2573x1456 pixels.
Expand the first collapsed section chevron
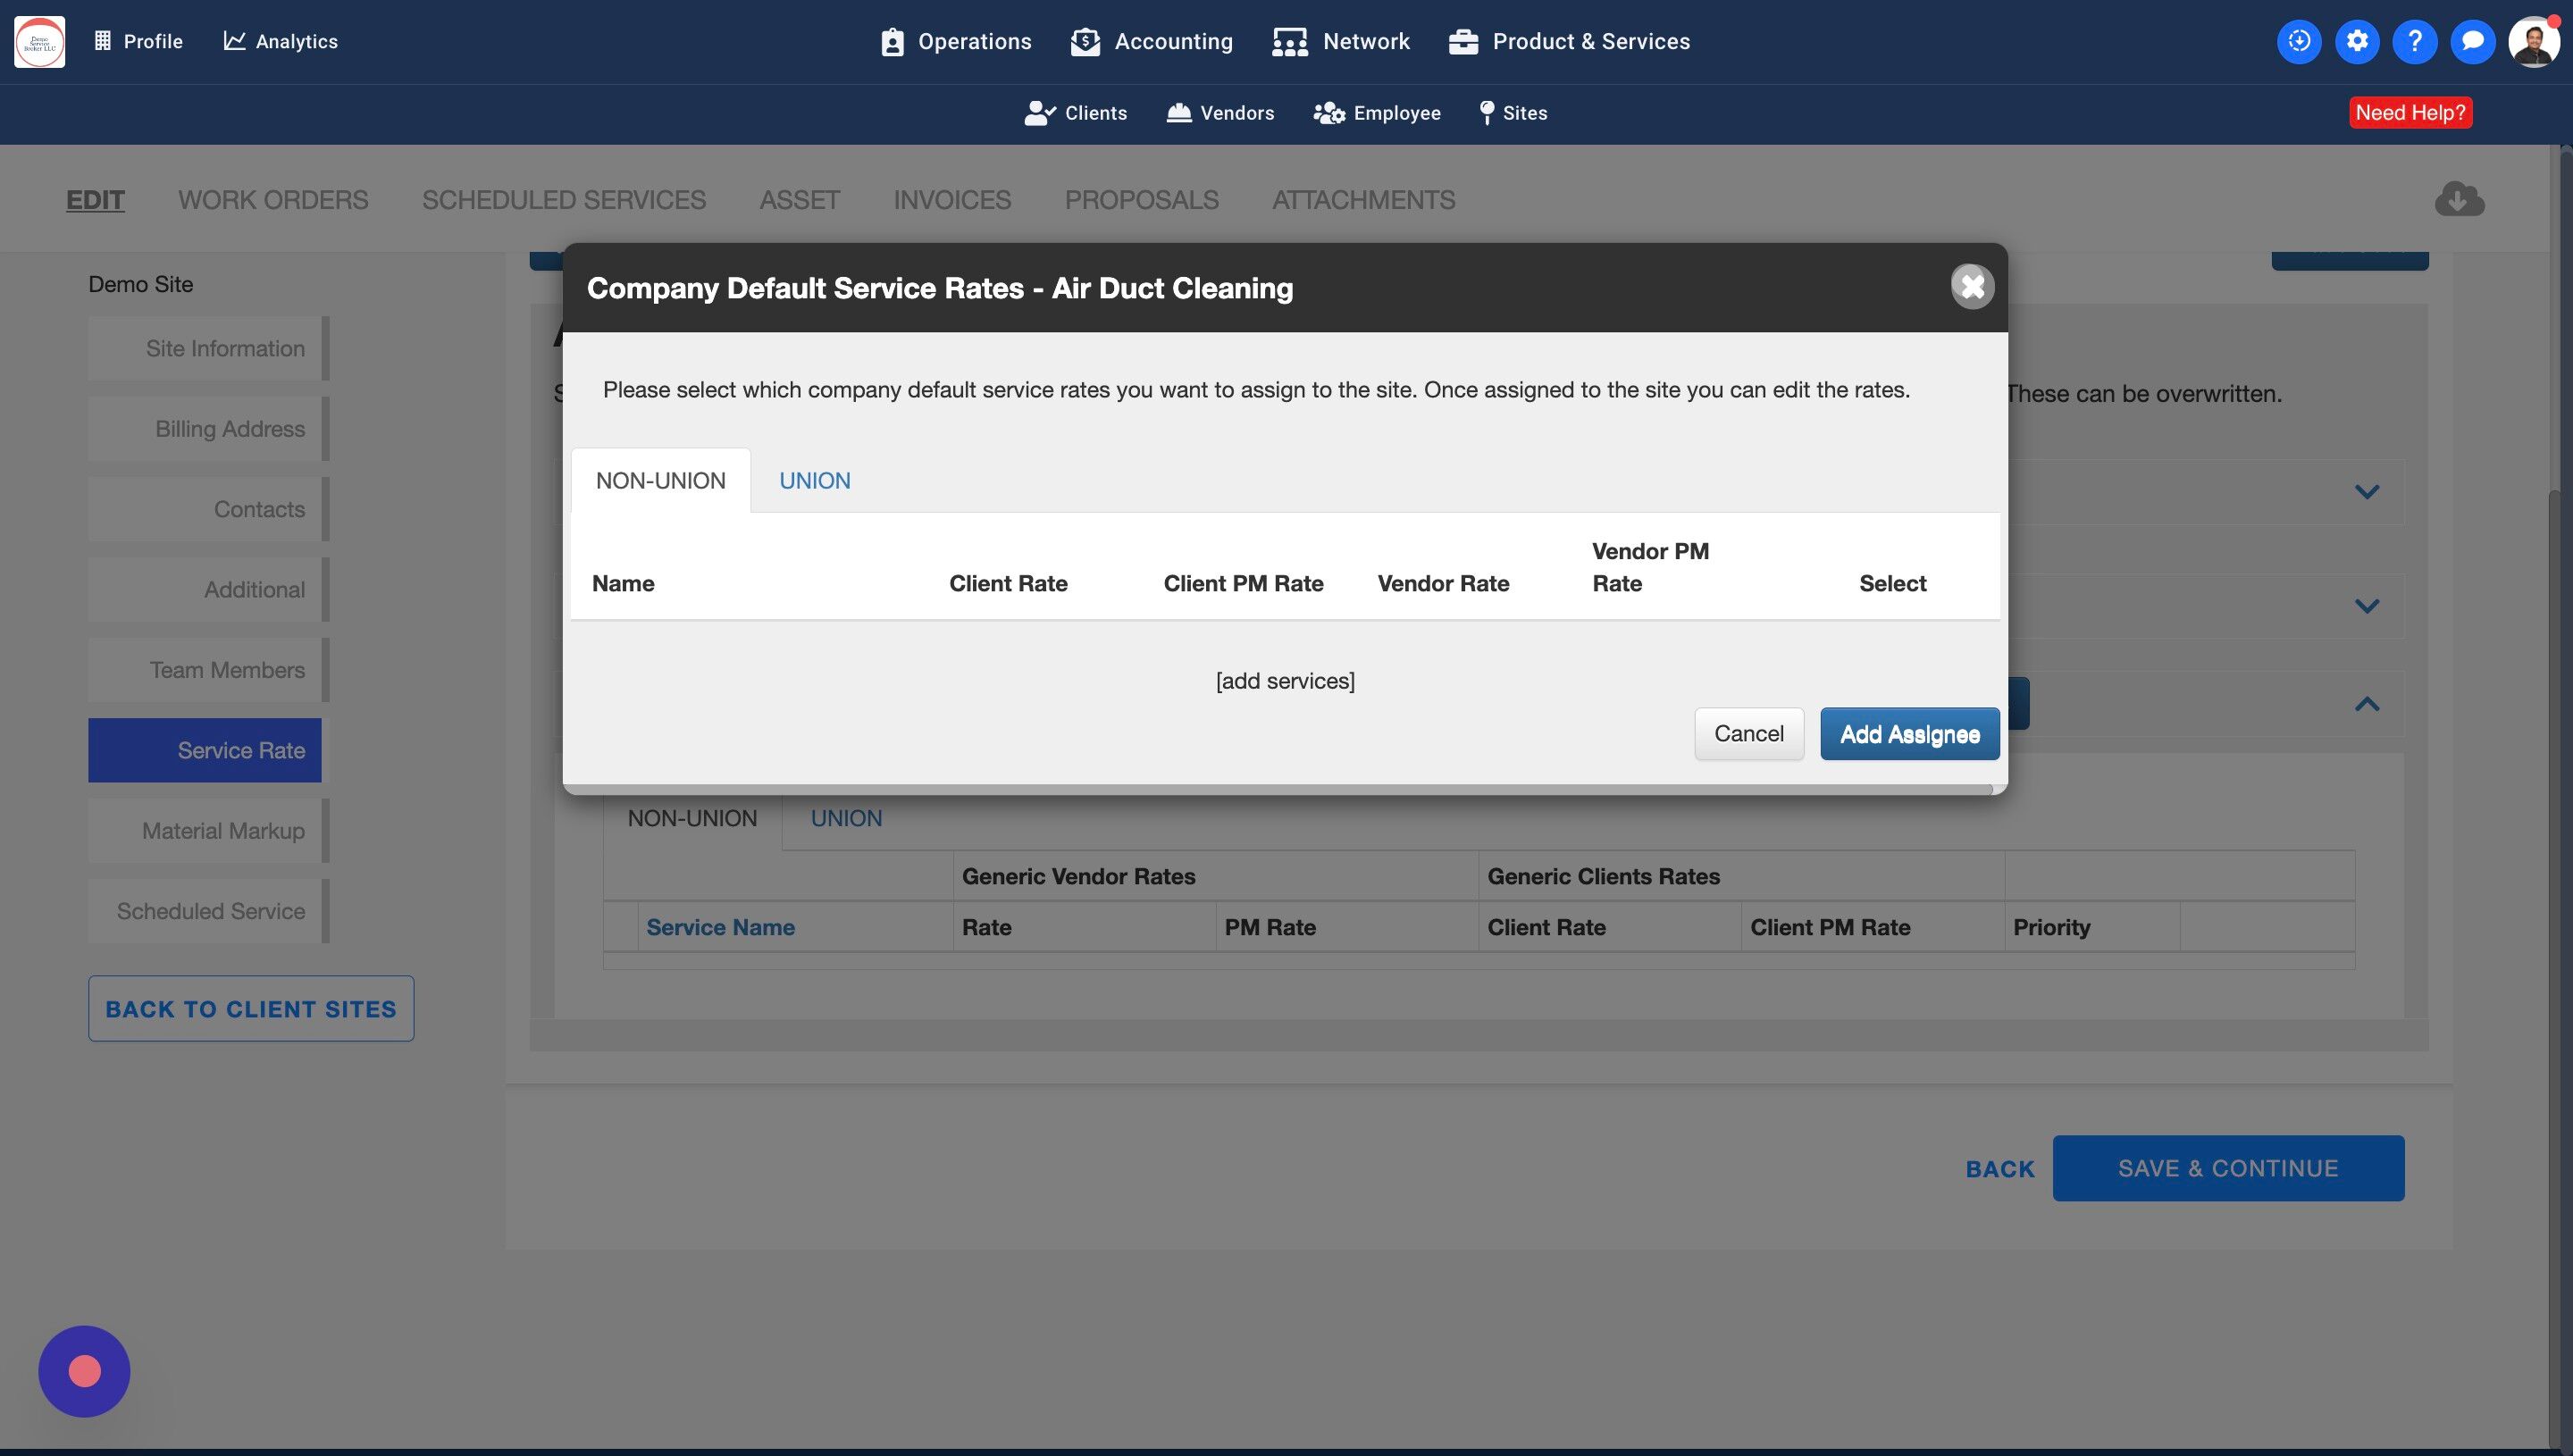click(x=2366, y=492)
